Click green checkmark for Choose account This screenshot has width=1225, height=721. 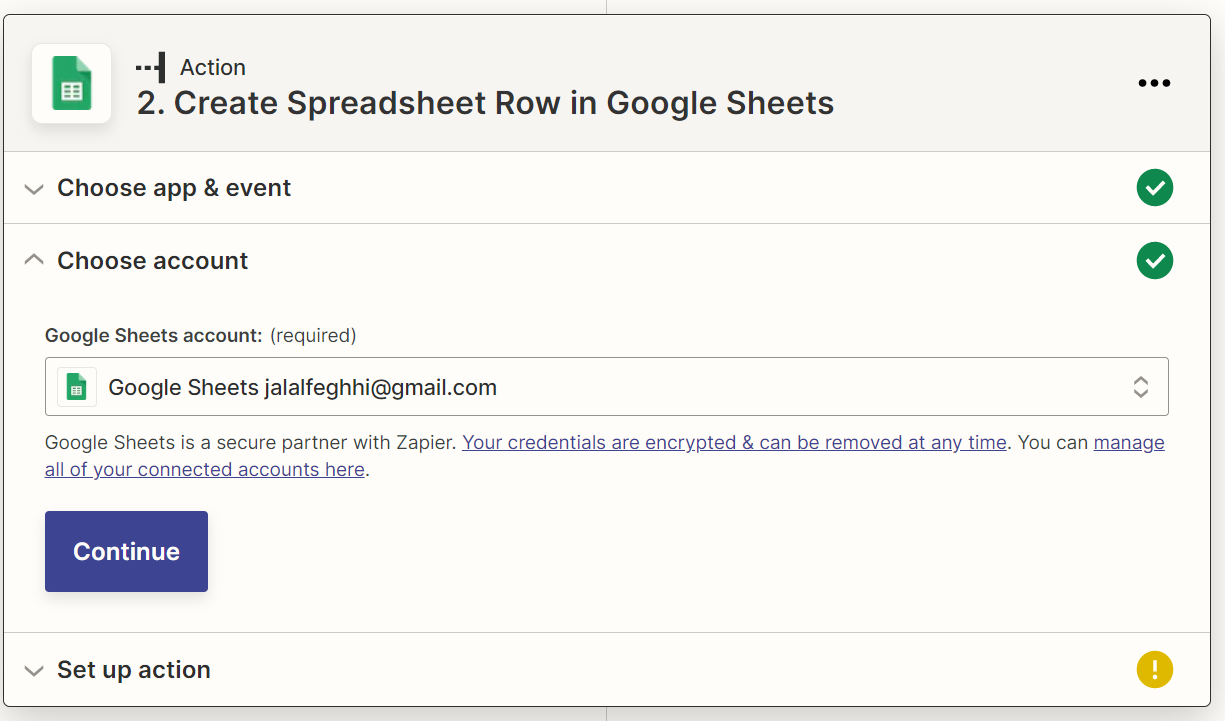[x=1155, y=261]
